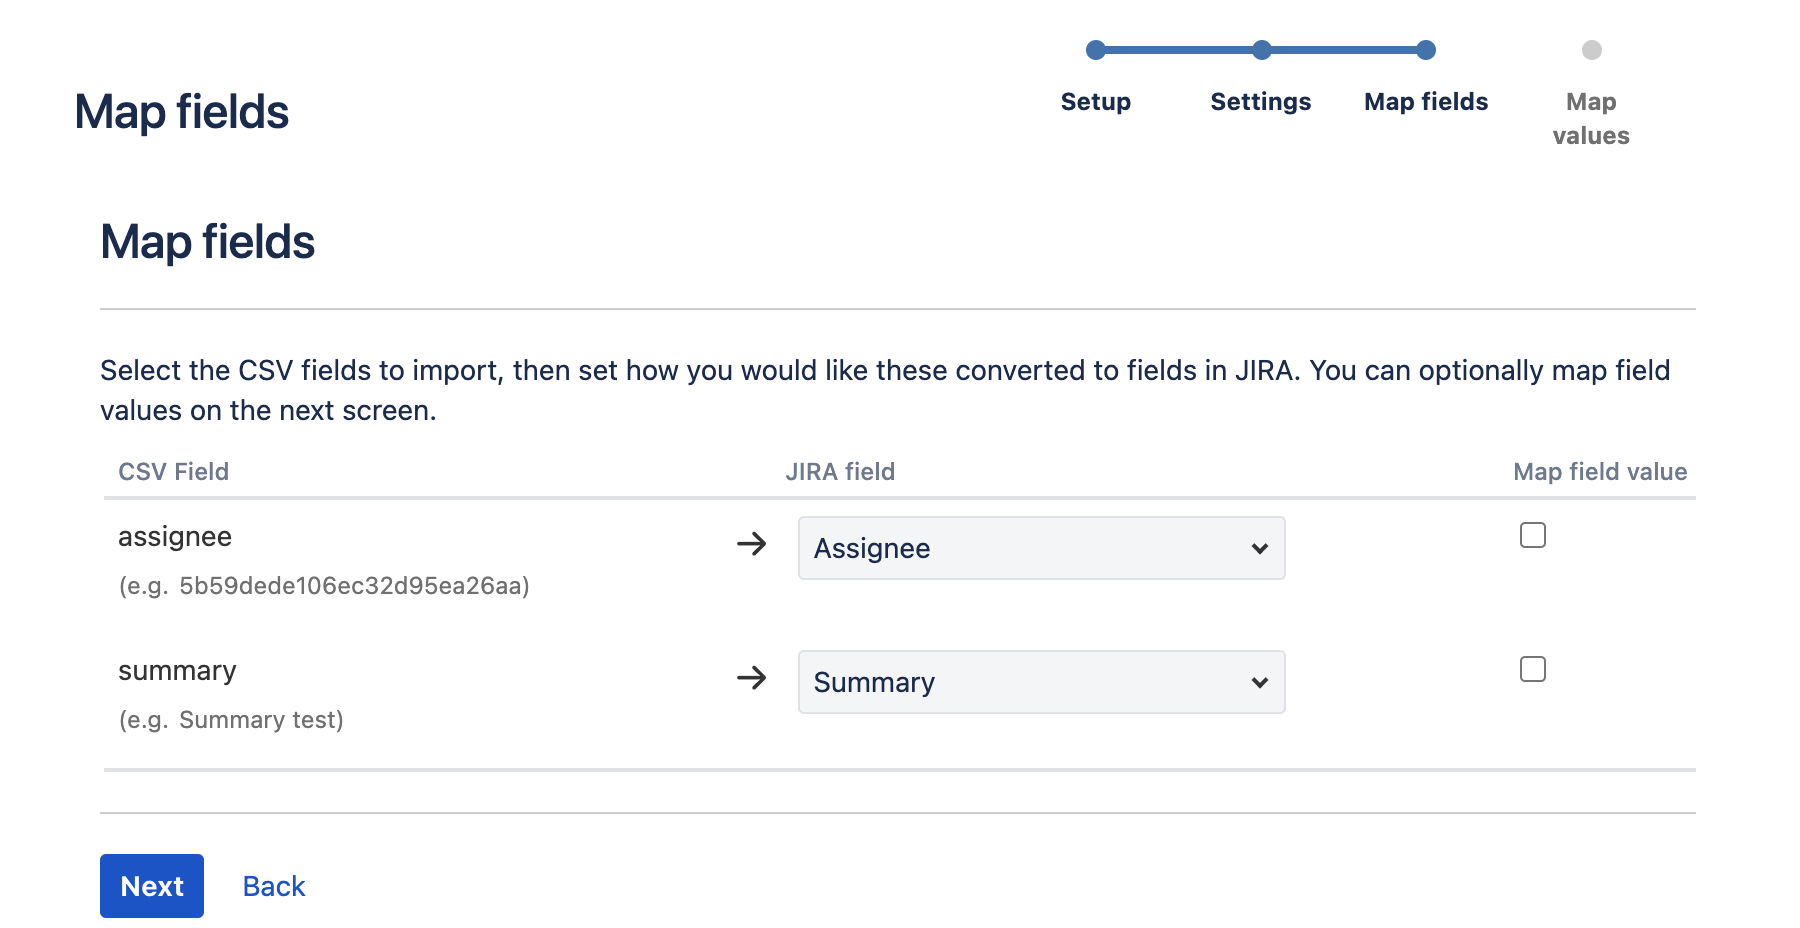Go to the Setup step label
This screenshot has width=1800, height=928.
[1096, 102]
